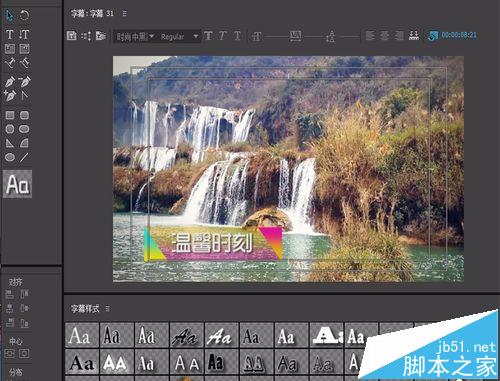Click the font size control

point(257,36)
